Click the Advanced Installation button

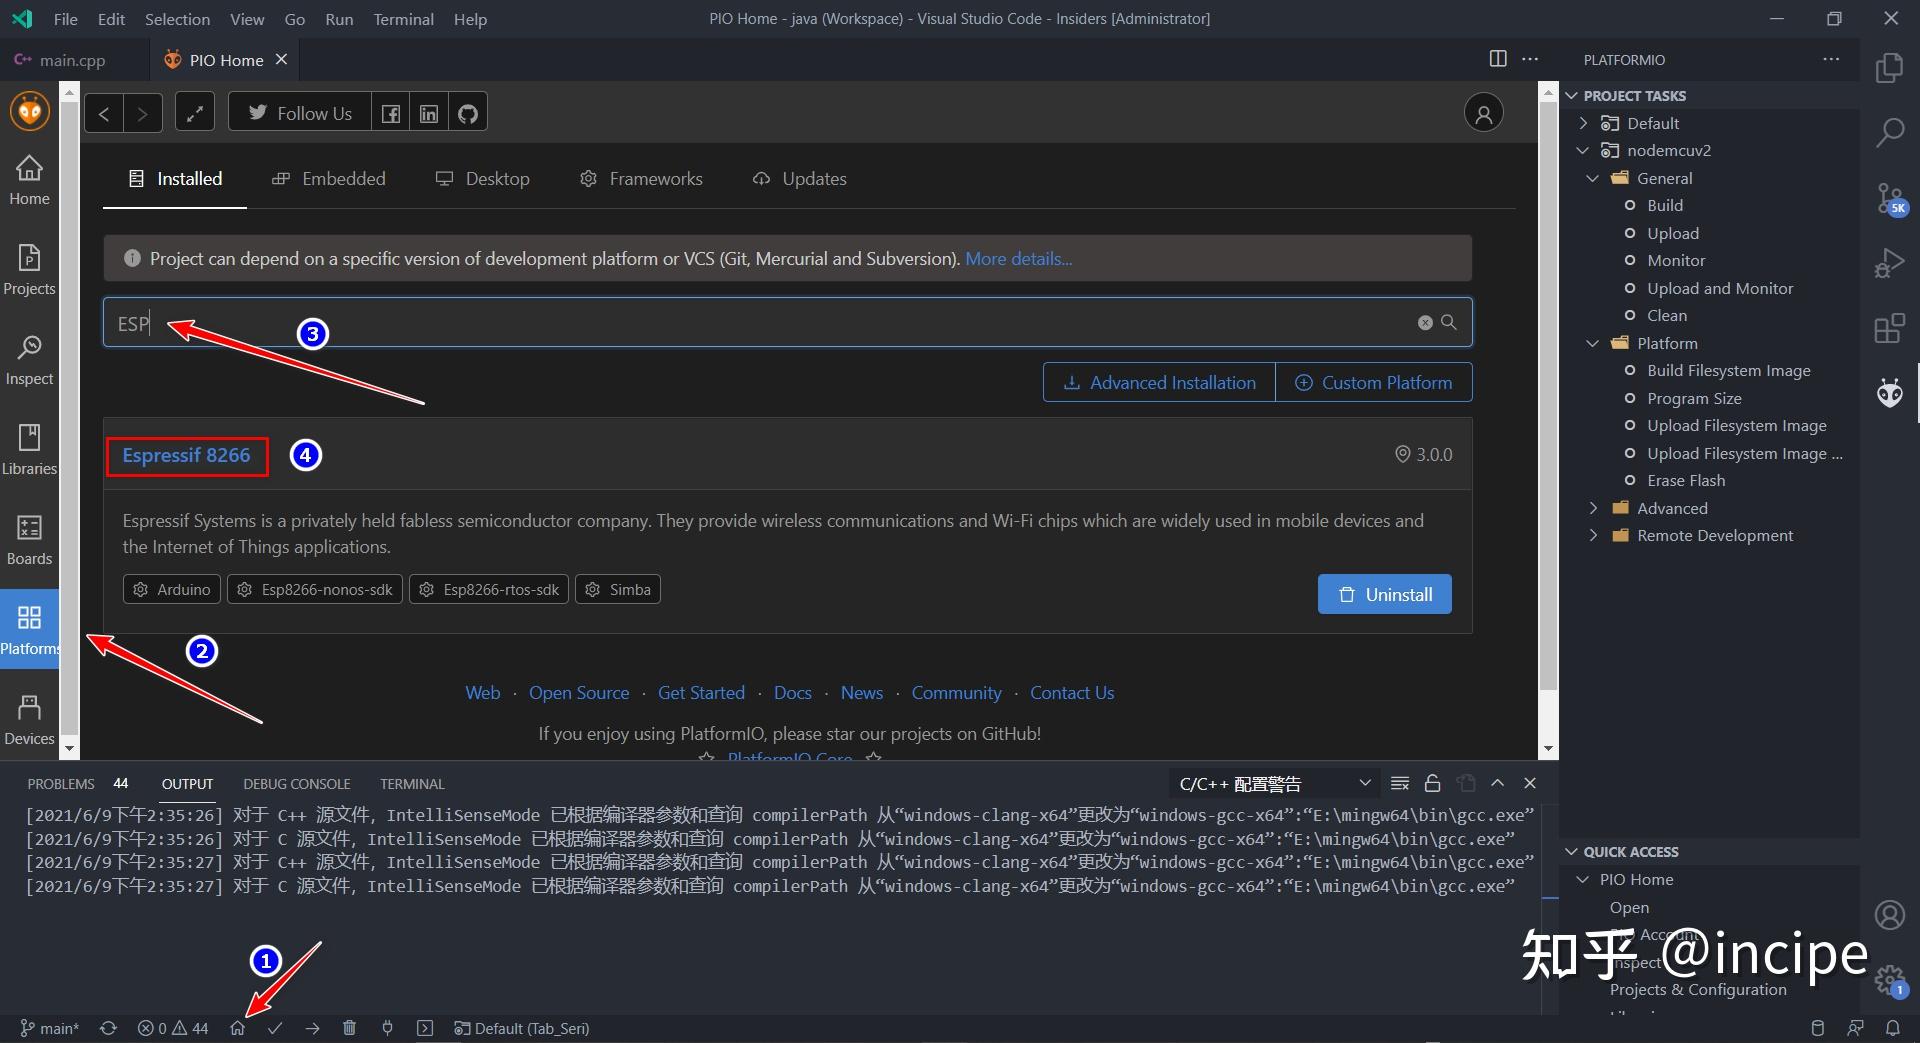[x=1159, y=382]
